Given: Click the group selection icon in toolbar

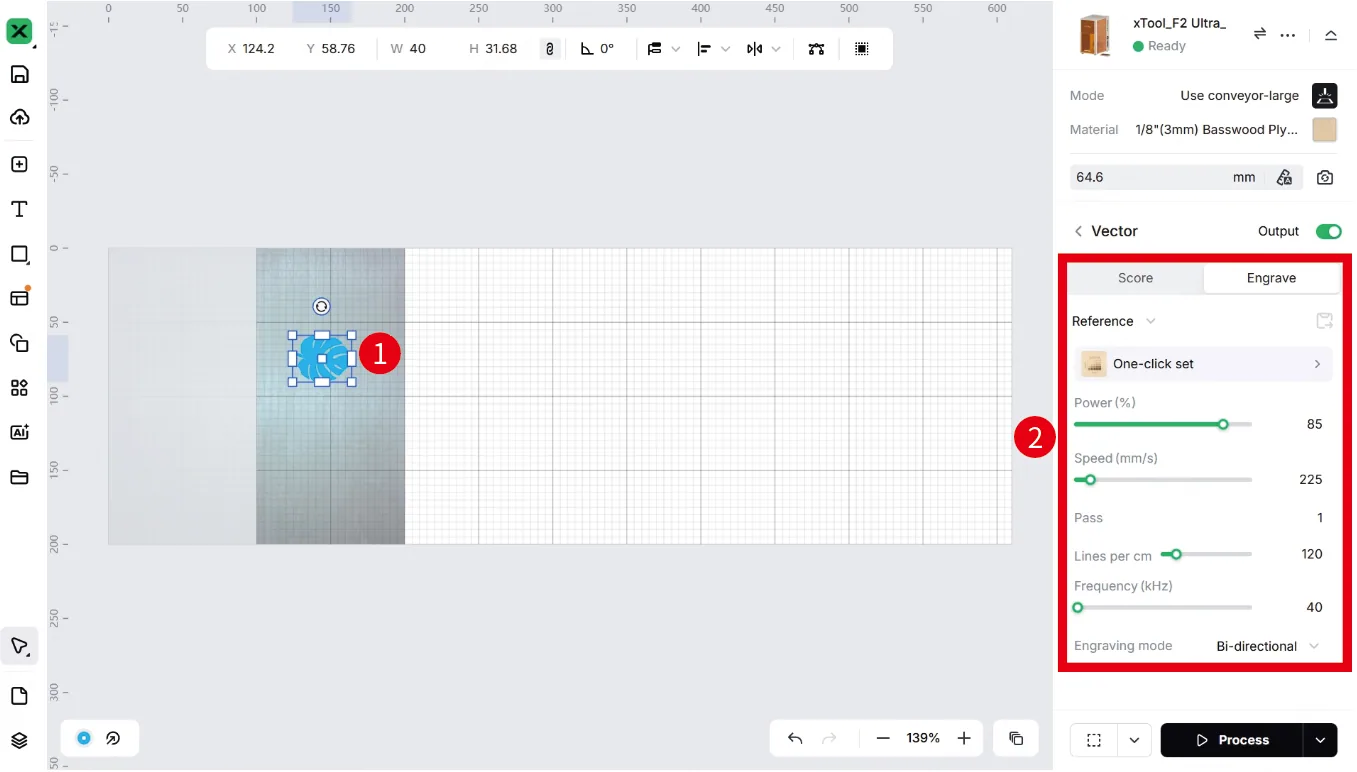Looking at the screenshot, I should (862, 48).
